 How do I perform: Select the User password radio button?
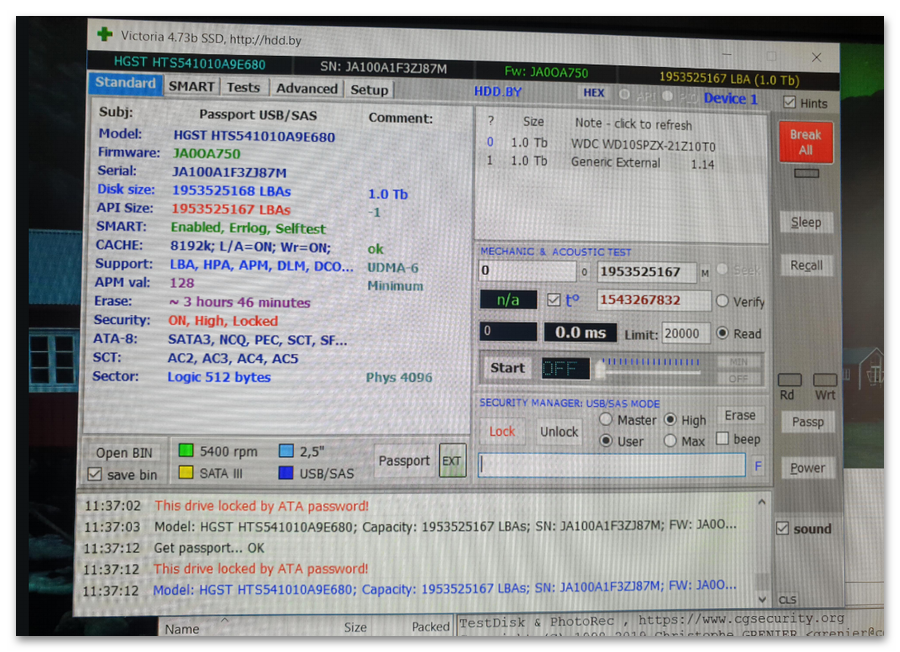[x=606, y=440]
